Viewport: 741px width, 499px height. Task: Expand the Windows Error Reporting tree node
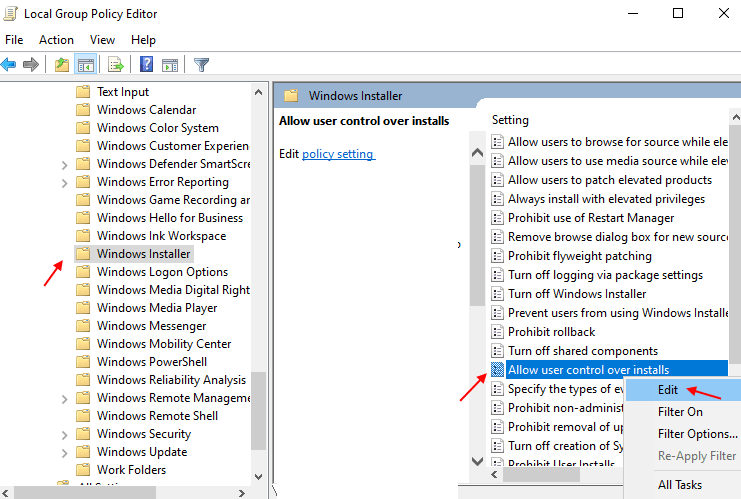65,183
